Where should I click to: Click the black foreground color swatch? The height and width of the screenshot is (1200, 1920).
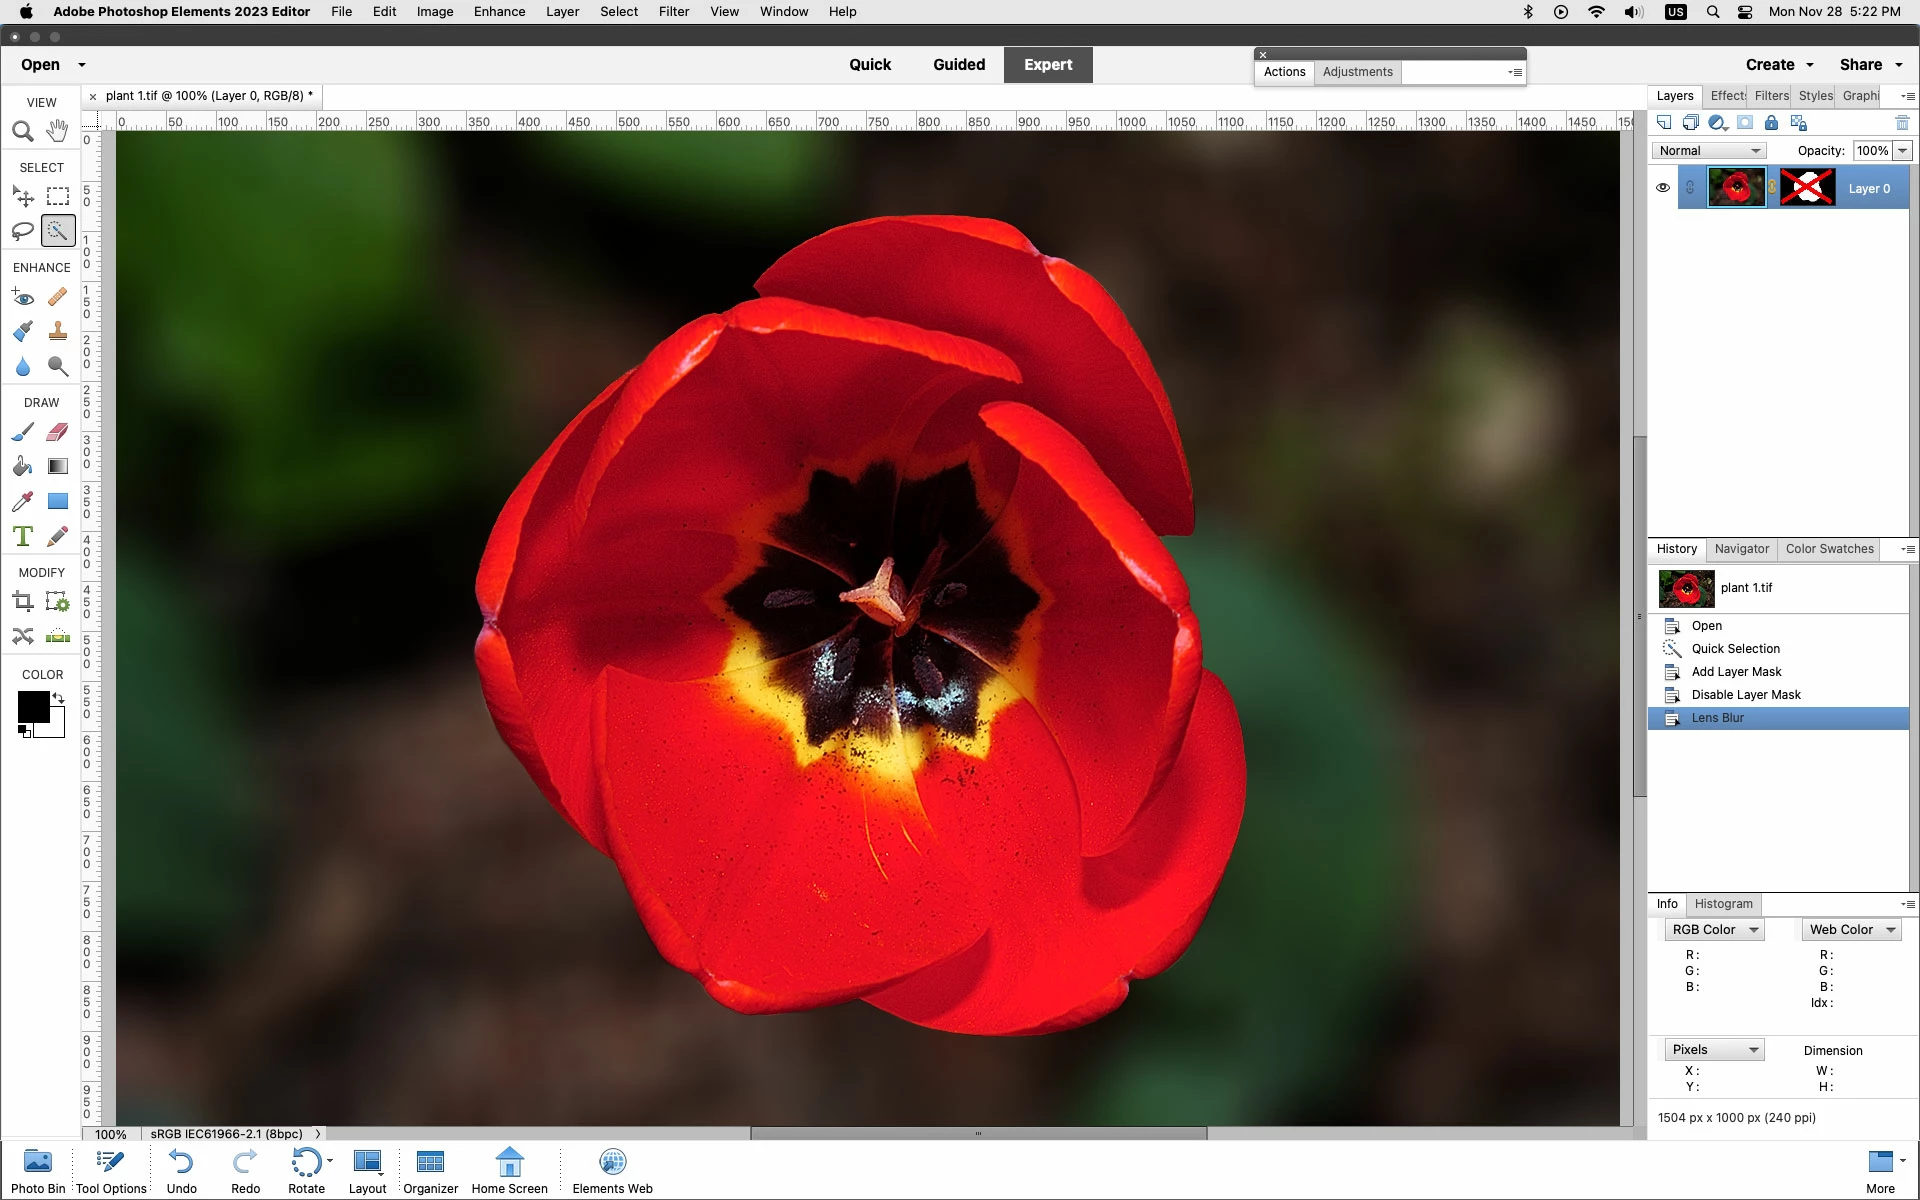tap(32, 706)
